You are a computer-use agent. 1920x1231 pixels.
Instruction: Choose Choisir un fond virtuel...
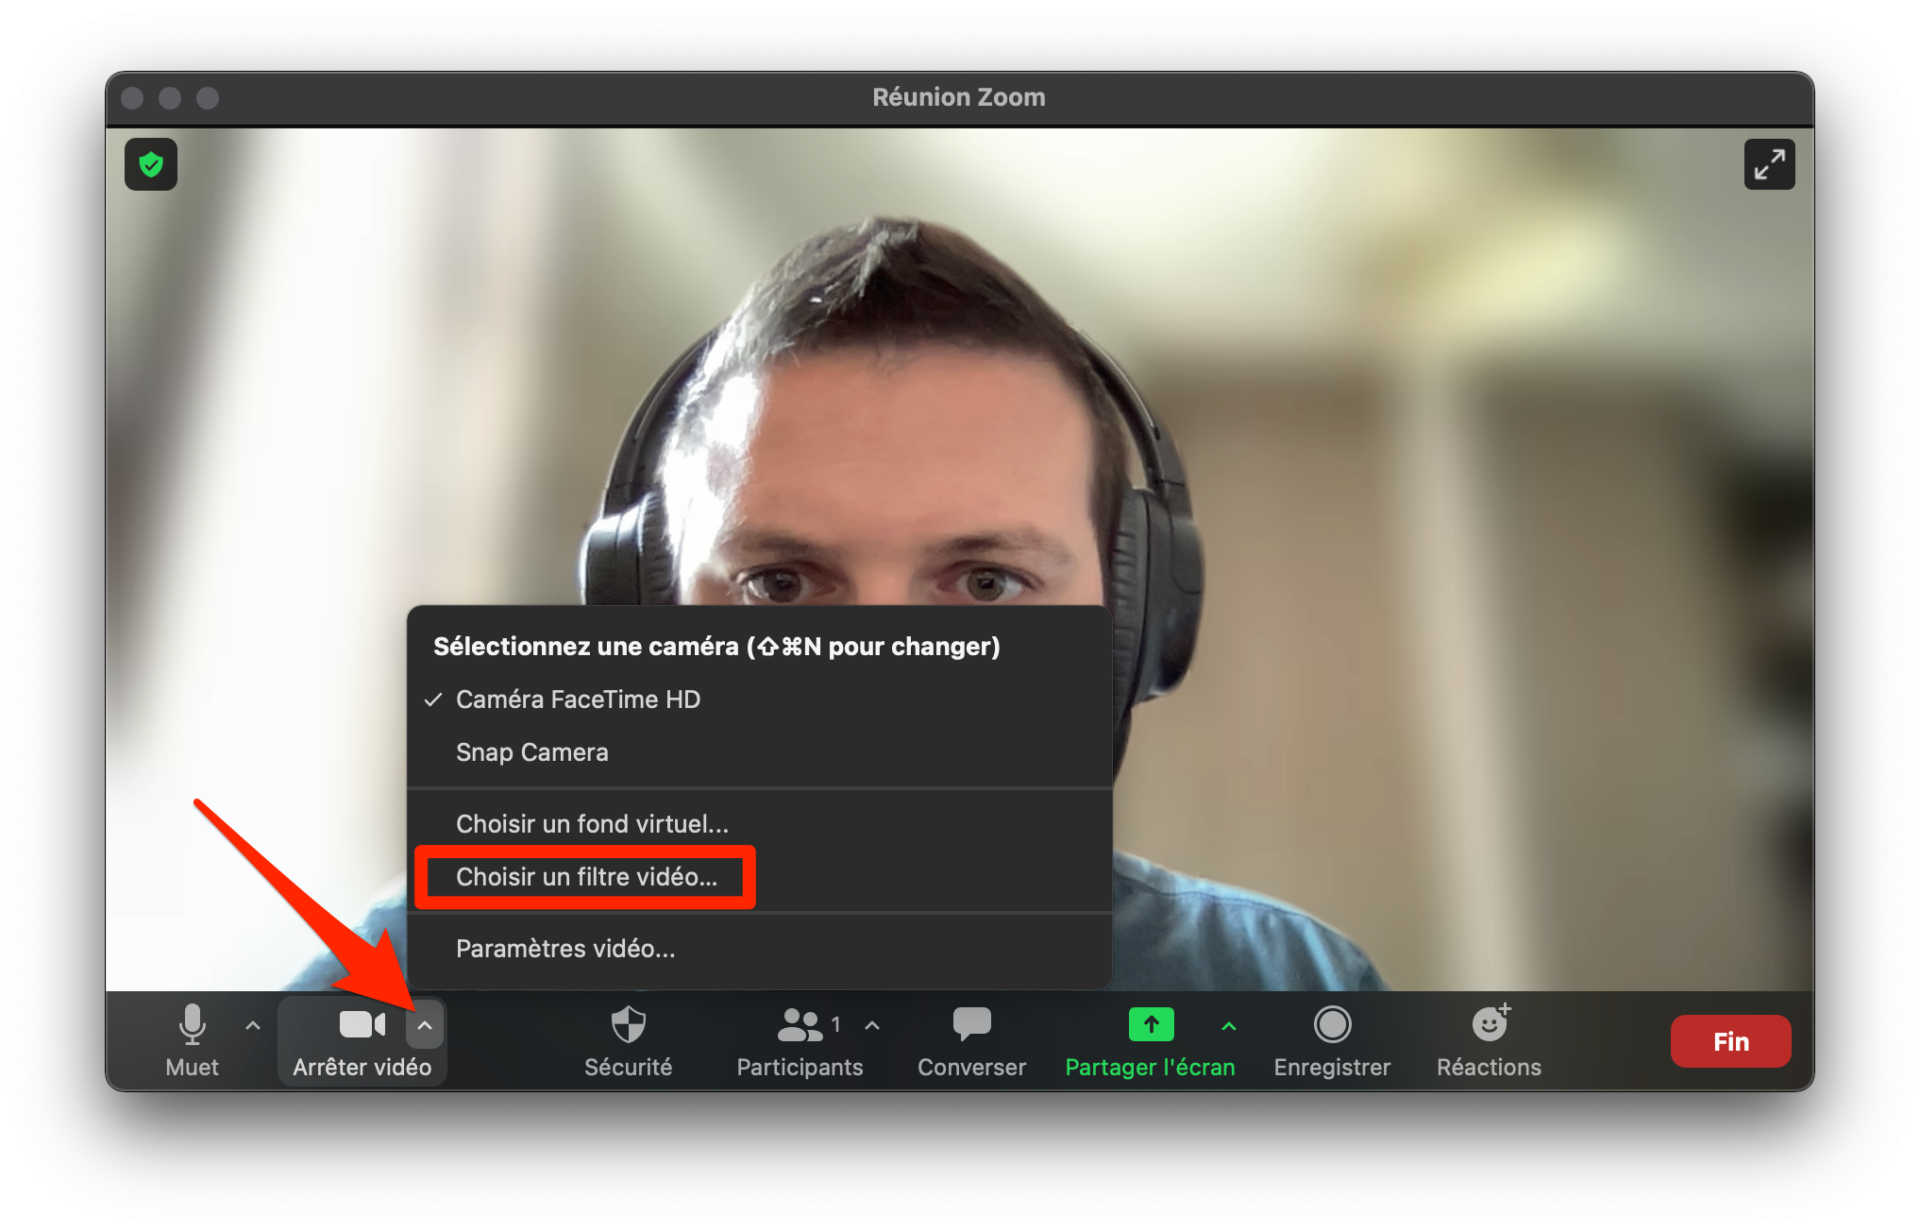(x=760, y=824)
